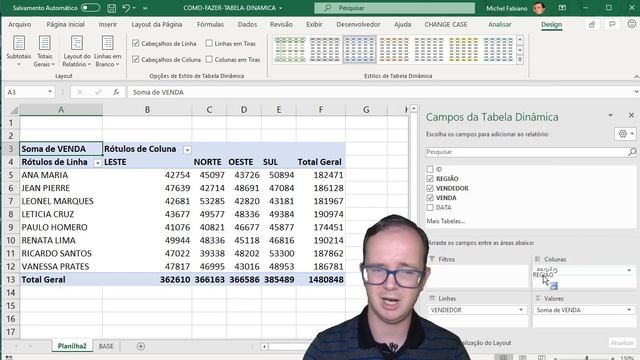The image size is (640, 360).
Task: Uncheck Cabeçalhos de Linha checkbox
Action: tap(136, 43)
